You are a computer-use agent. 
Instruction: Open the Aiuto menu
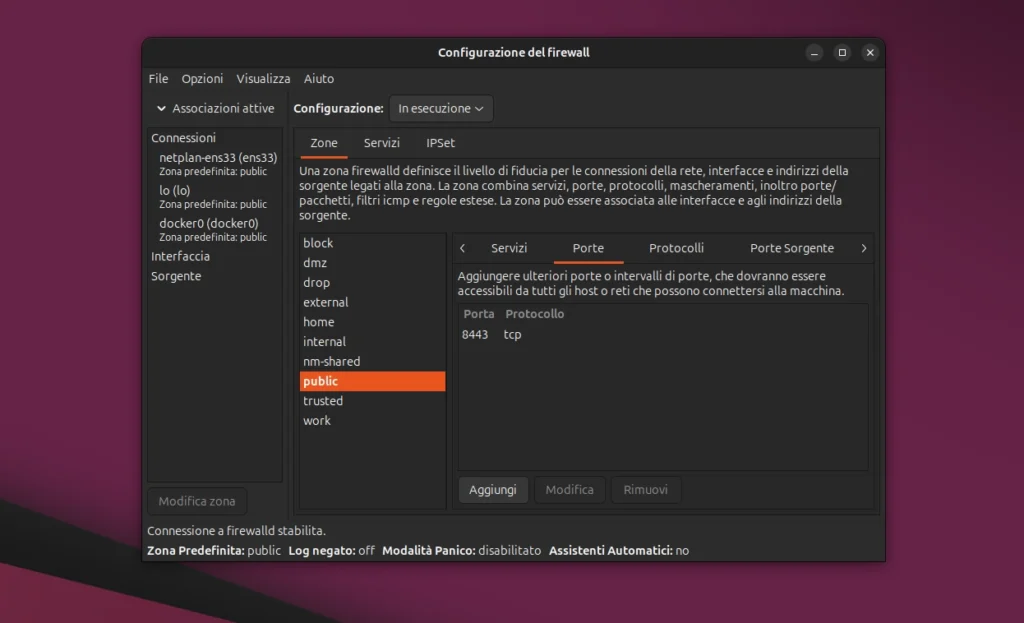click(319, 78)
